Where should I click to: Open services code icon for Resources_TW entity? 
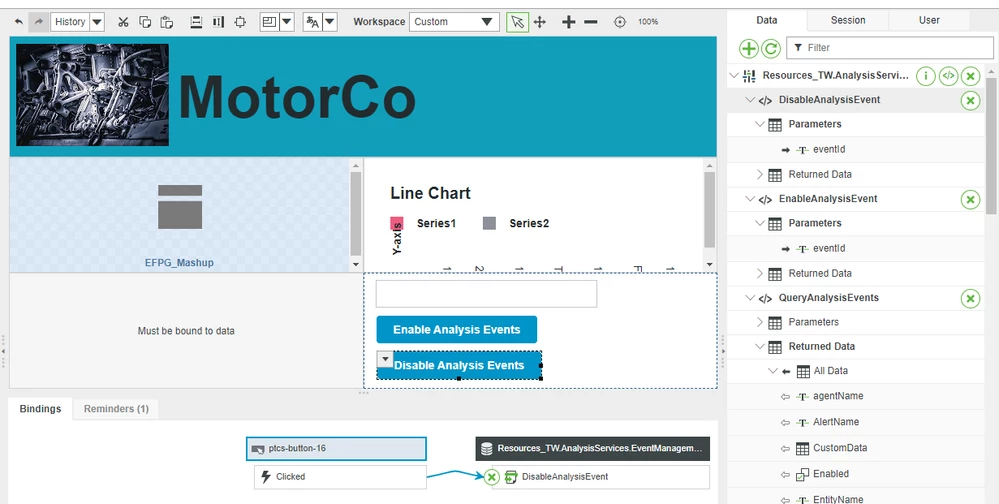(948, 76)
